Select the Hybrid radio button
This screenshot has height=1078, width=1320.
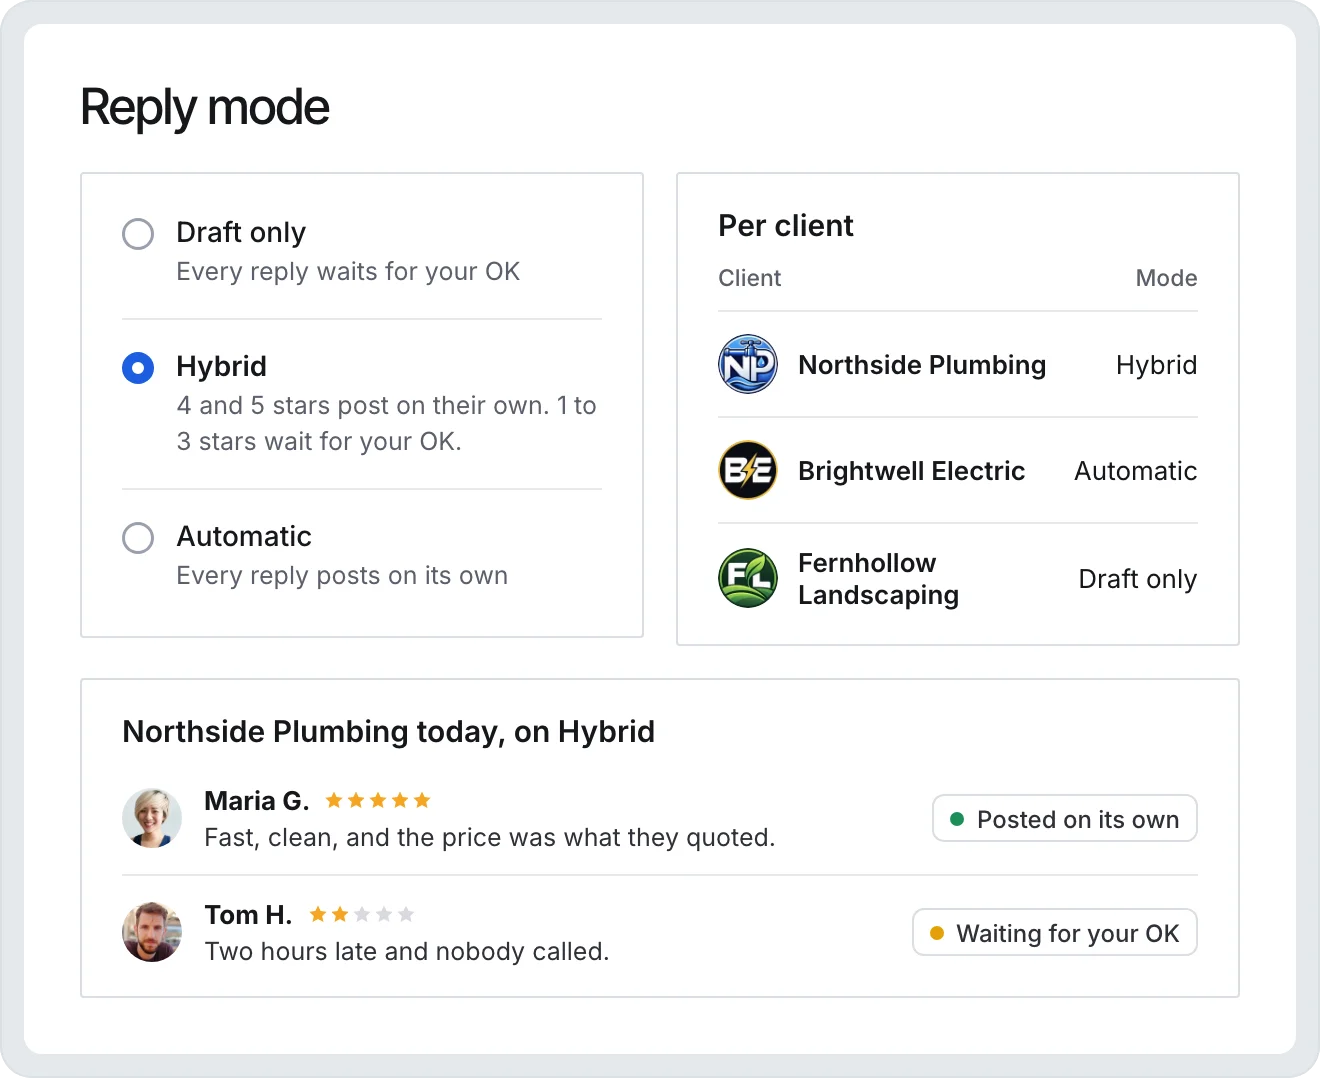click(138, 368)
